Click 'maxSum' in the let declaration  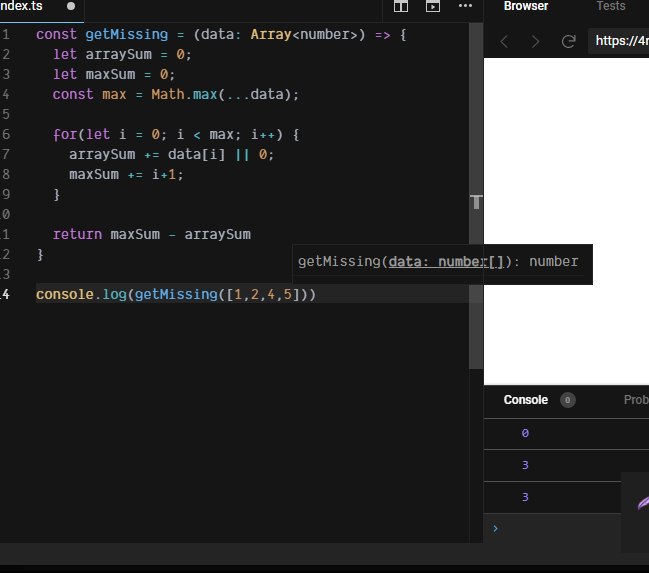pos(110,75)
